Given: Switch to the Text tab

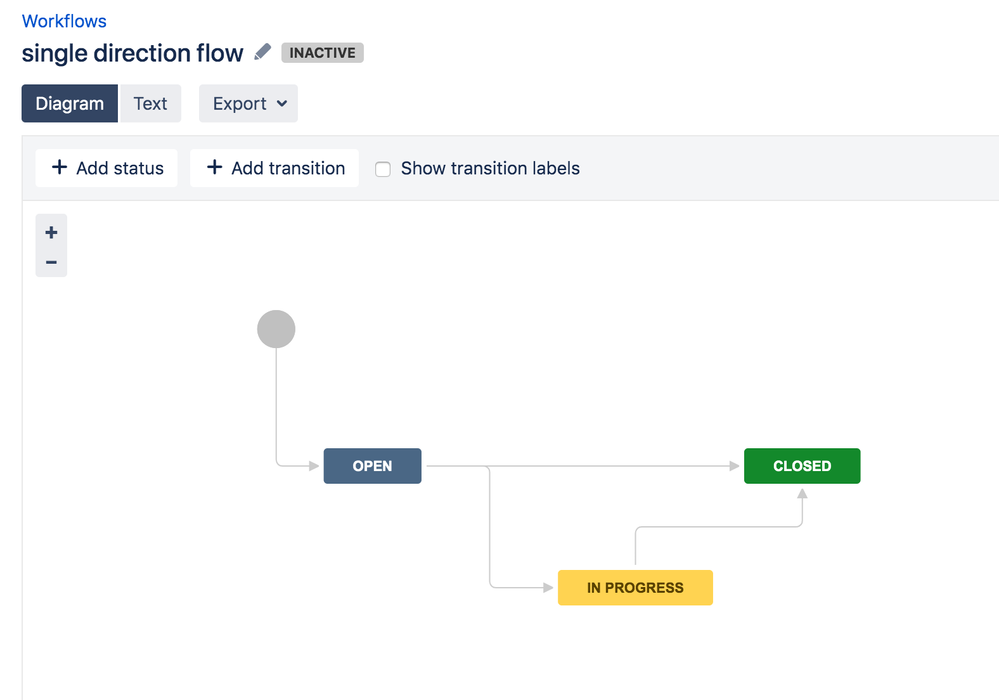Looking at the screenshot, I should (150, 103).
